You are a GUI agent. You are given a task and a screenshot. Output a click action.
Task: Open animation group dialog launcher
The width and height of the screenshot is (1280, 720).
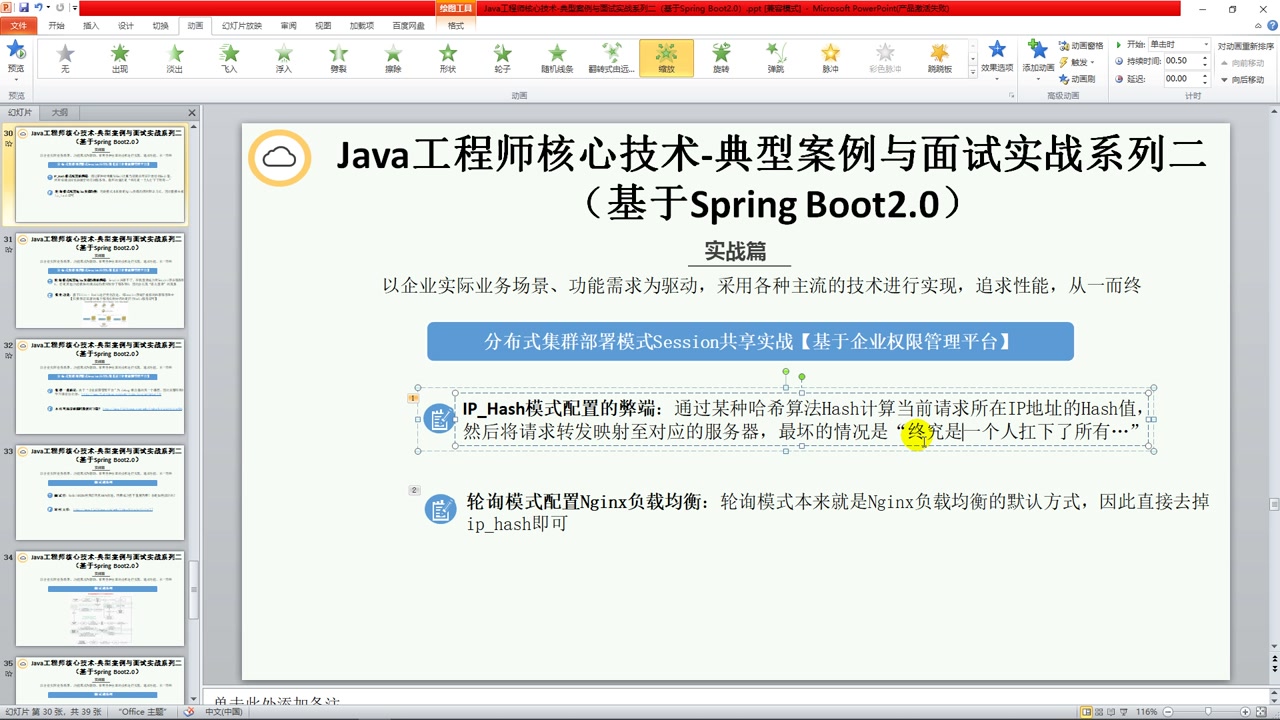tap(1011, 96)
